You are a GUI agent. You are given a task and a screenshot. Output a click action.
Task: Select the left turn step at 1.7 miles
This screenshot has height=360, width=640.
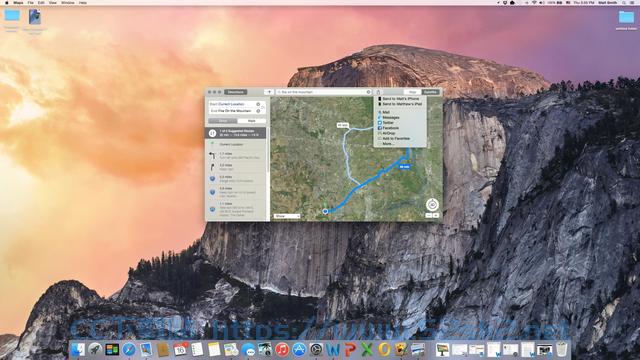(x=237, y=156)
